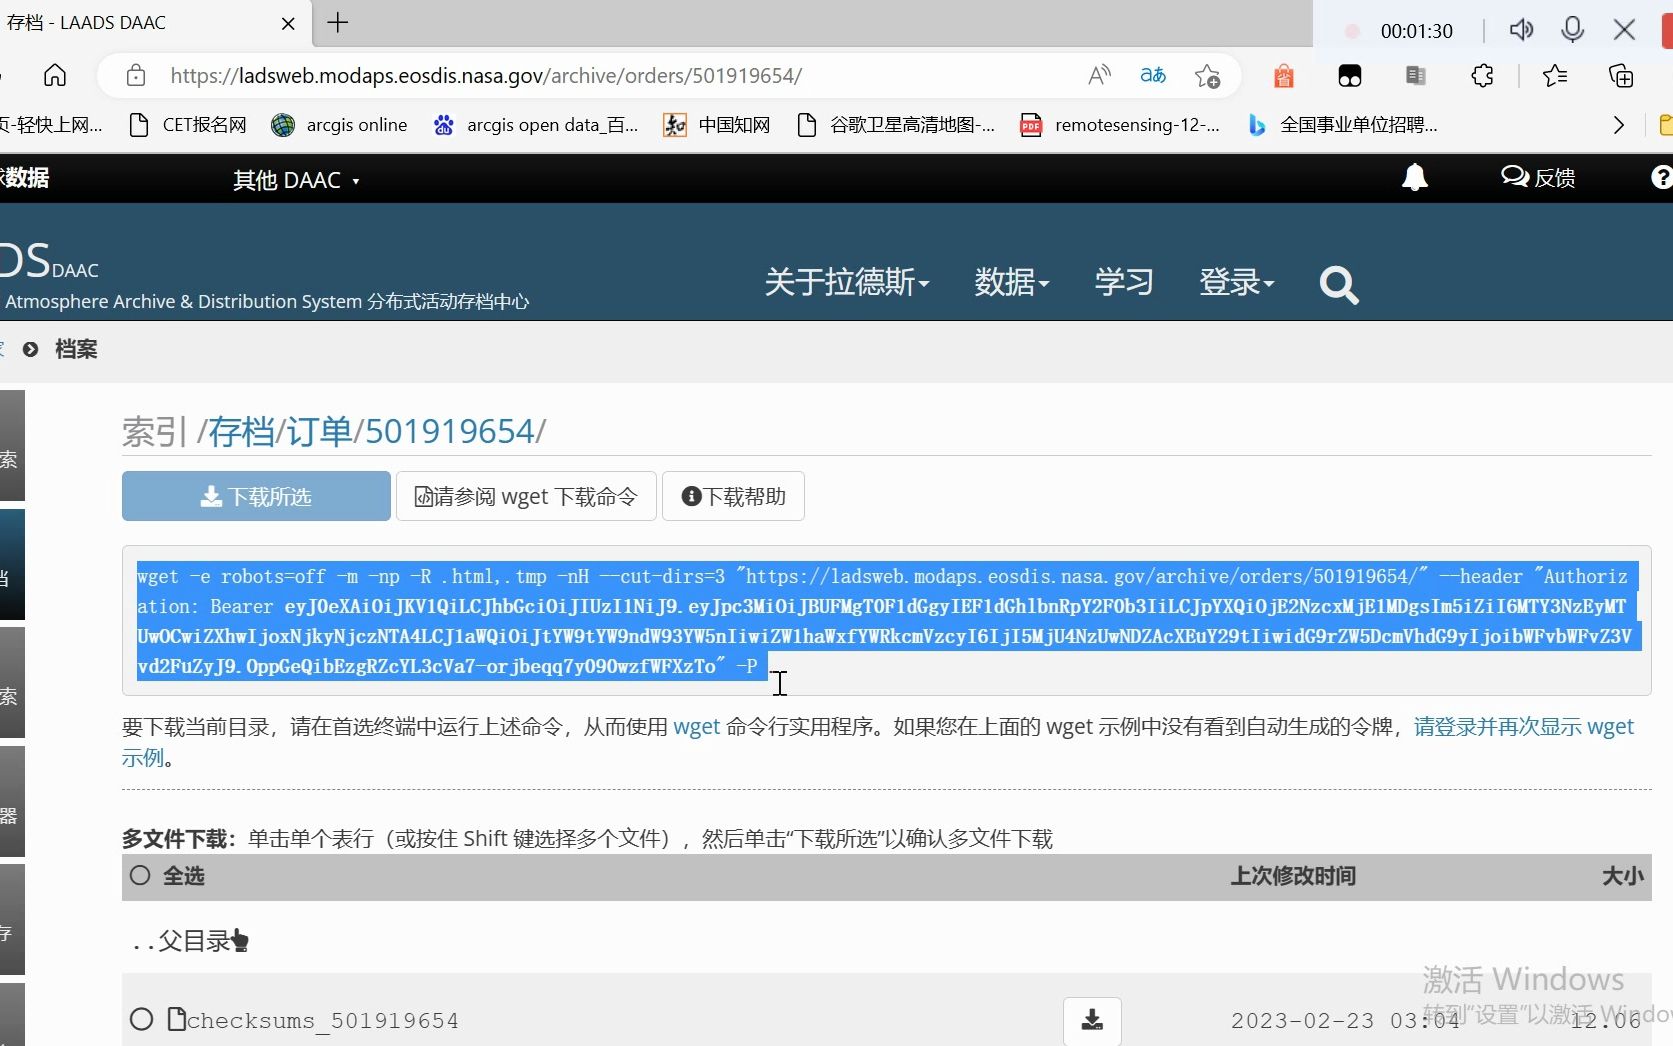Open notifications bell icon
This screenshot has width=1673, height=1046.
click(1414, 178)
